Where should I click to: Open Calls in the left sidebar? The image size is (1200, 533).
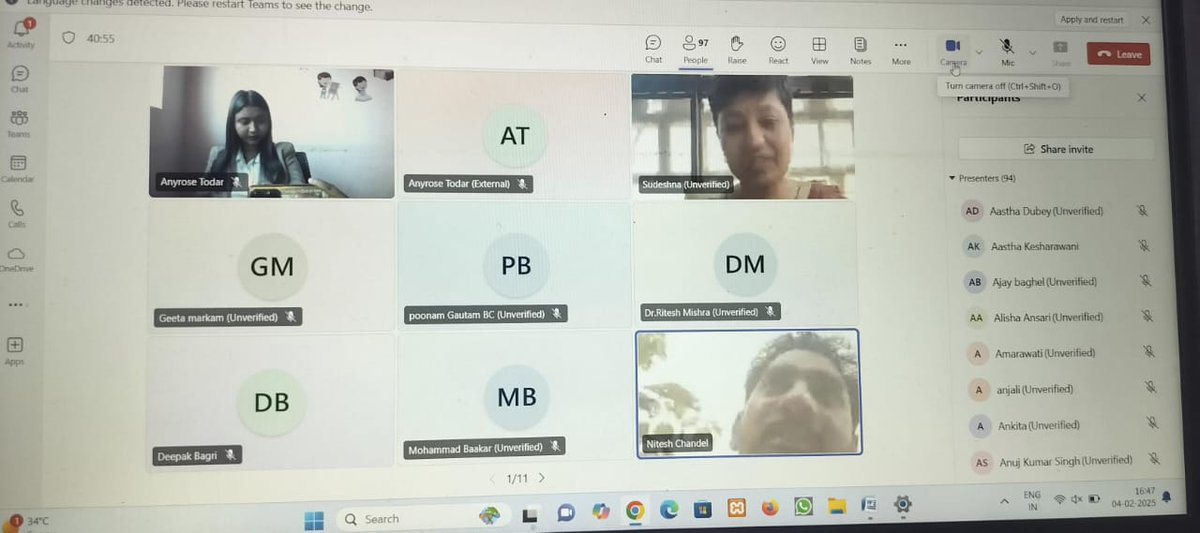[x=17, y=214]
